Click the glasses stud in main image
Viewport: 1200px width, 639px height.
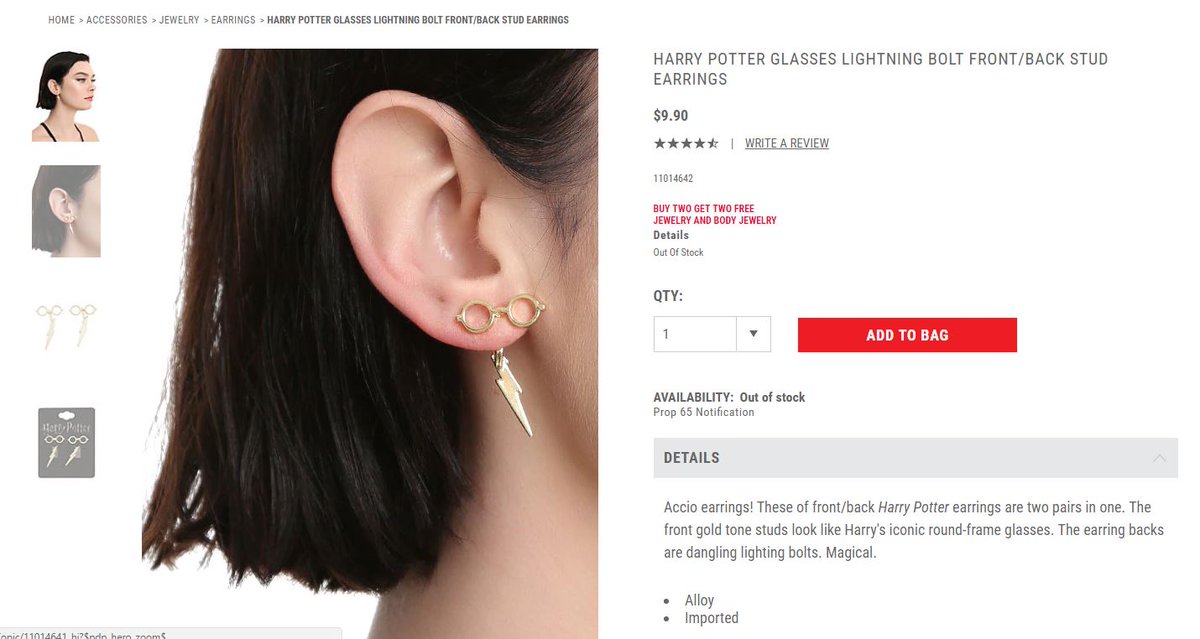point(503,314)
